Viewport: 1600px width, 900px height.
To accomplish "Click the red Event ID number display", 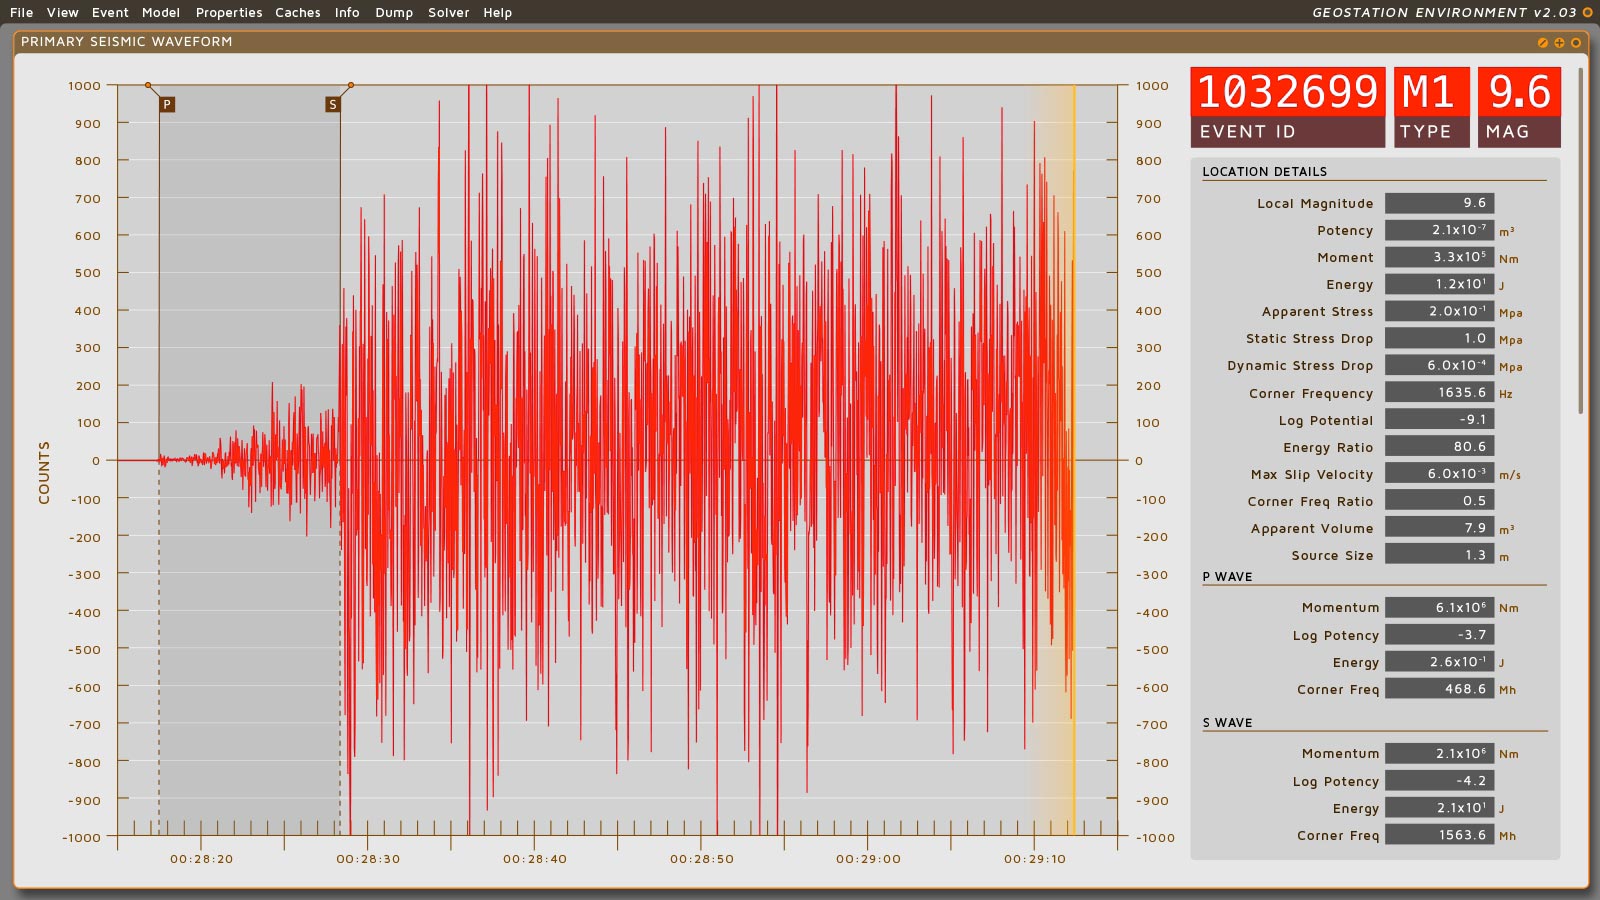I will pyautogui.click(x=1287, y=92).
